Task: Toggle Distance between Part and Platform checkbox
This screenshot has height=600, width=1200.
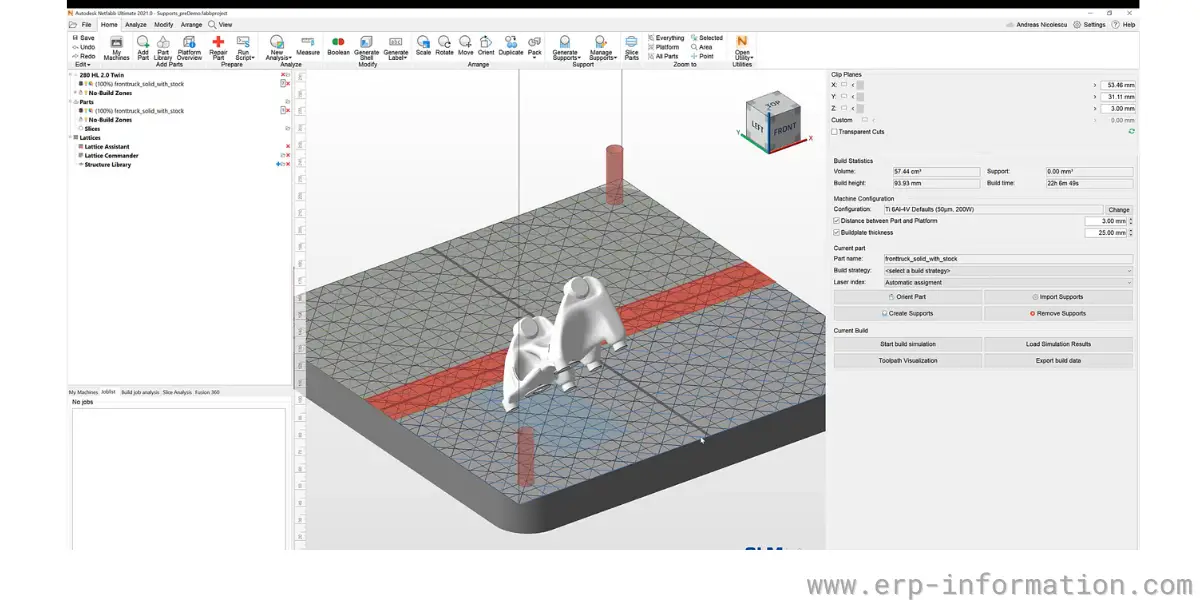Action: click(836, 221)
